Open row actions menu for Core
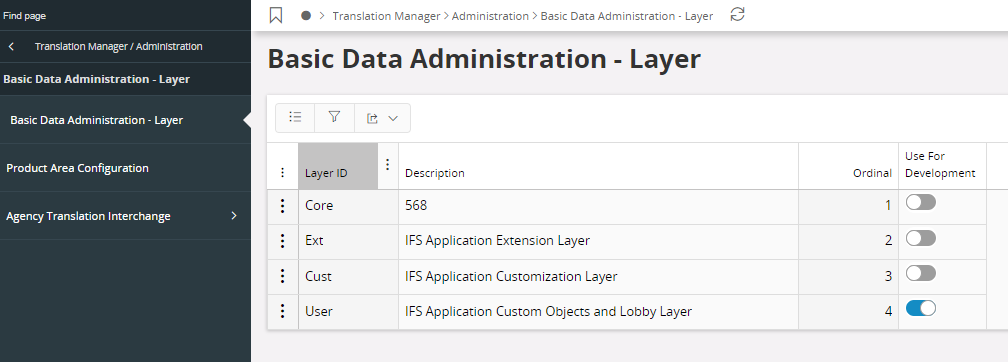 [282, 206]
